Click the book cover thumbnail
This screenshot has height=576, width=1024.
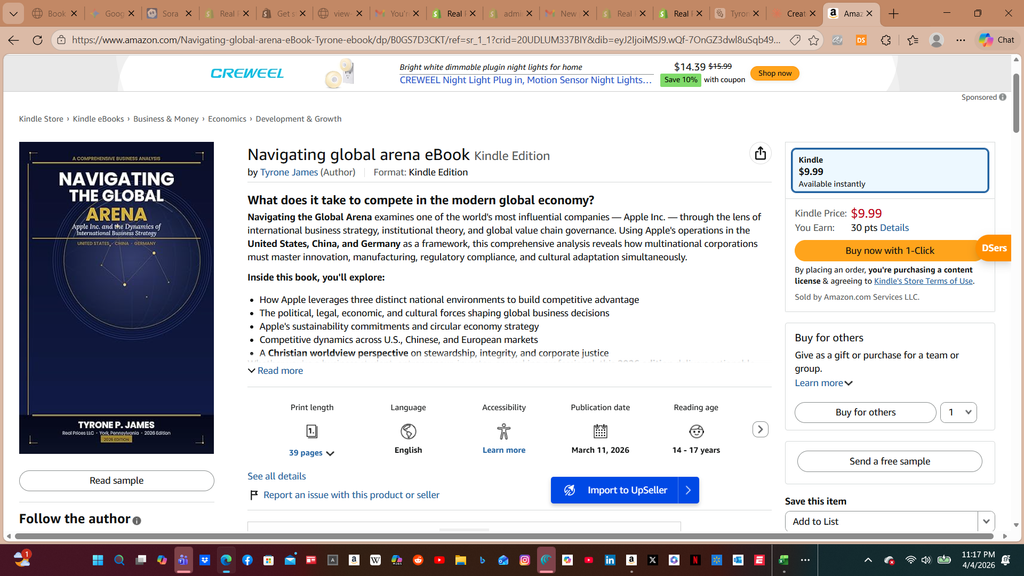pos(116,298)
